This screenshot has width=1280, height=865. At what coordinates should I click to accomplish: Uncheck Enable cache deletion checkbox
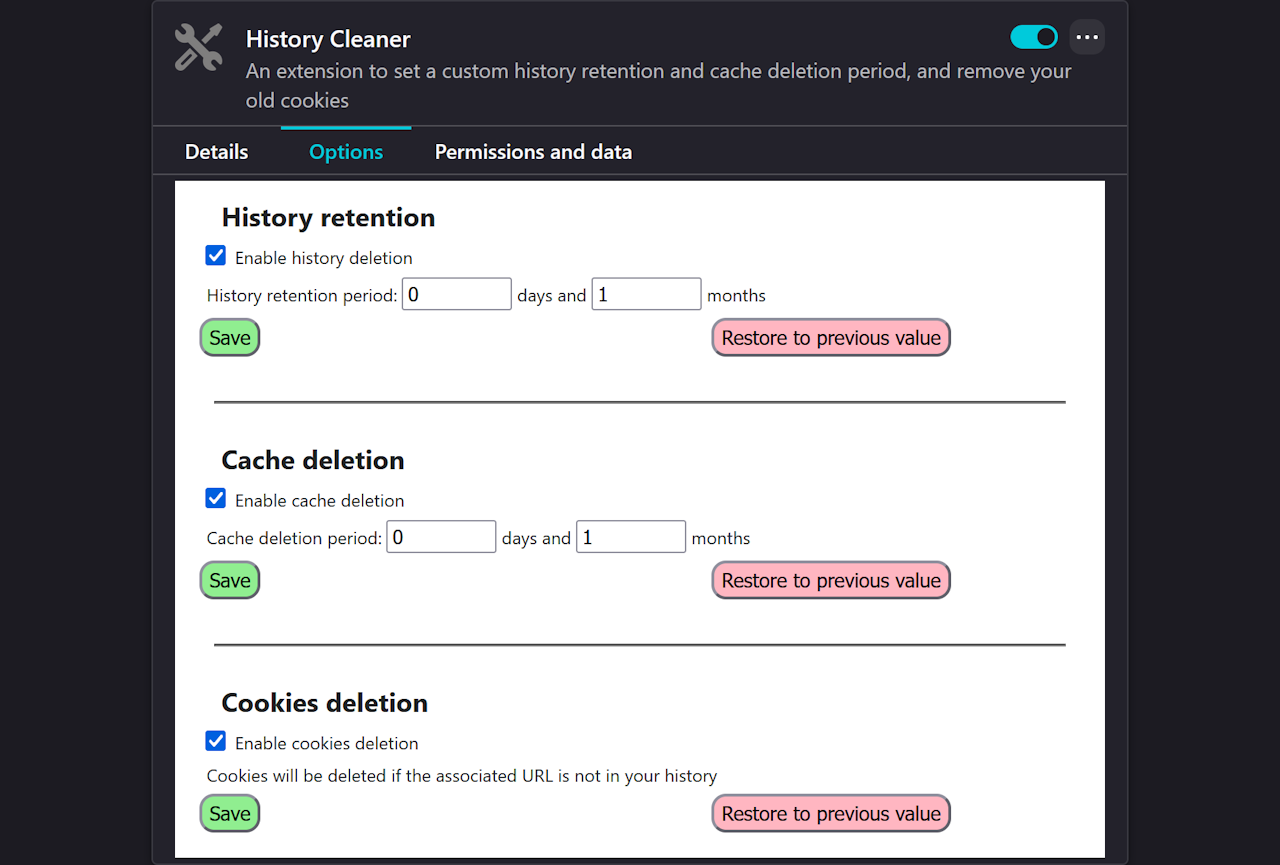(x=215, y=498)
